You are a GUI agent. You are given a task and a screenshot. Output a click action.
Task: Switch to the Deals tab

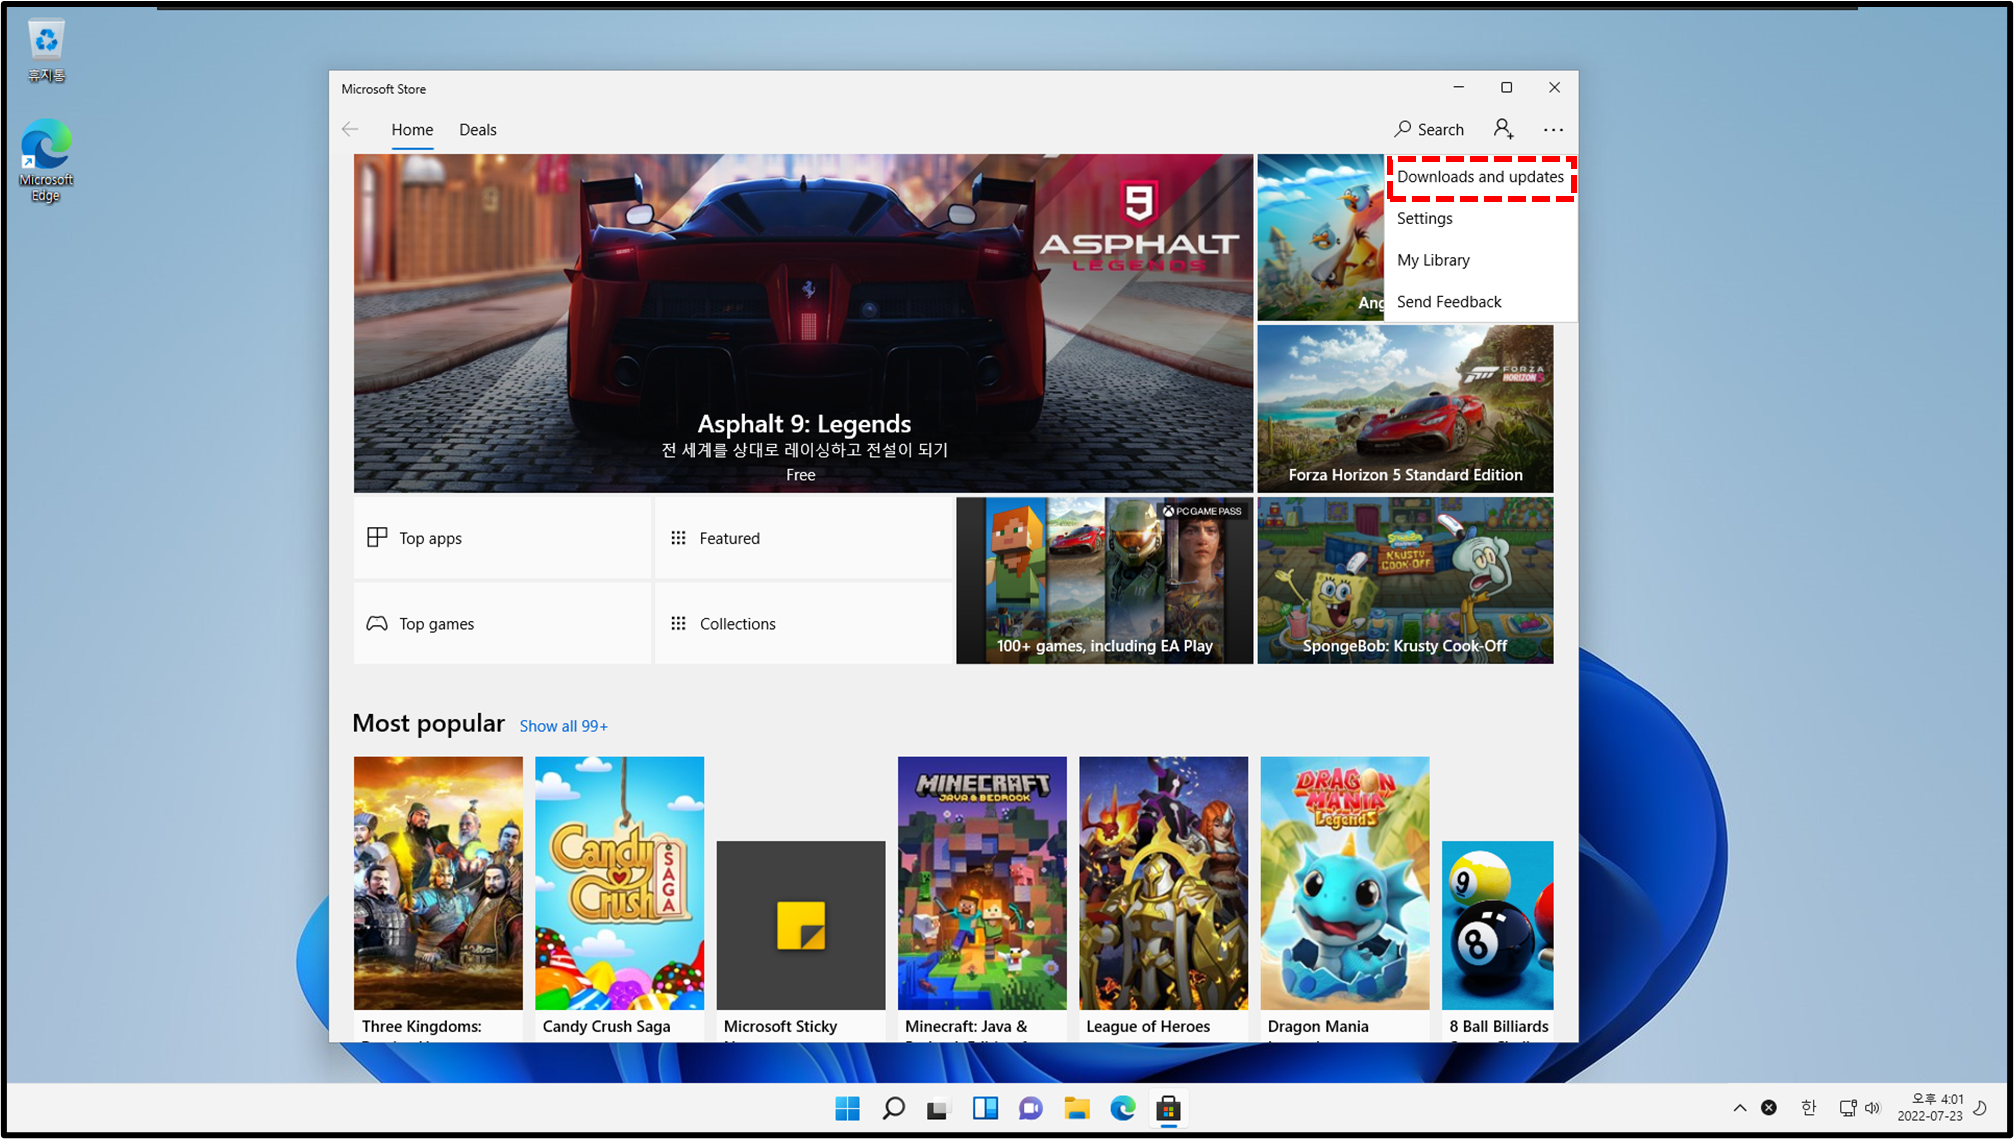[x=478, y=130]
